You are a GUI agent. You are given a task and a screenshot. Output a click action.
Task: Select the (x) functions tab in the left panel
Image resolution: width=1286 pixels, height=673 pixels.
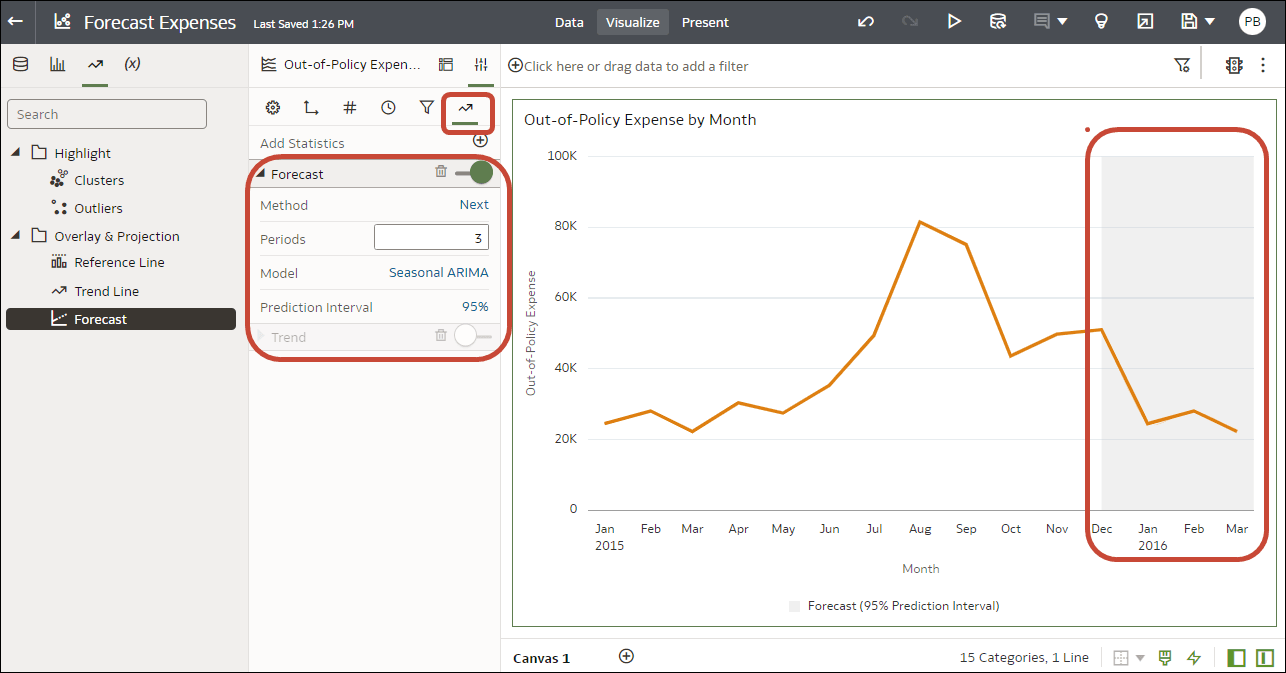pyautogui.click(x=131, y=63)
